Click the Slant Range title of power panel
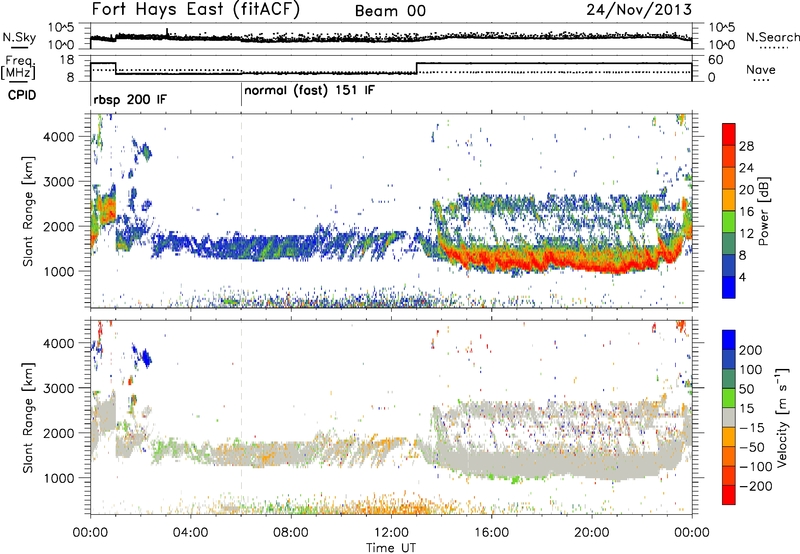 [28, 211]
